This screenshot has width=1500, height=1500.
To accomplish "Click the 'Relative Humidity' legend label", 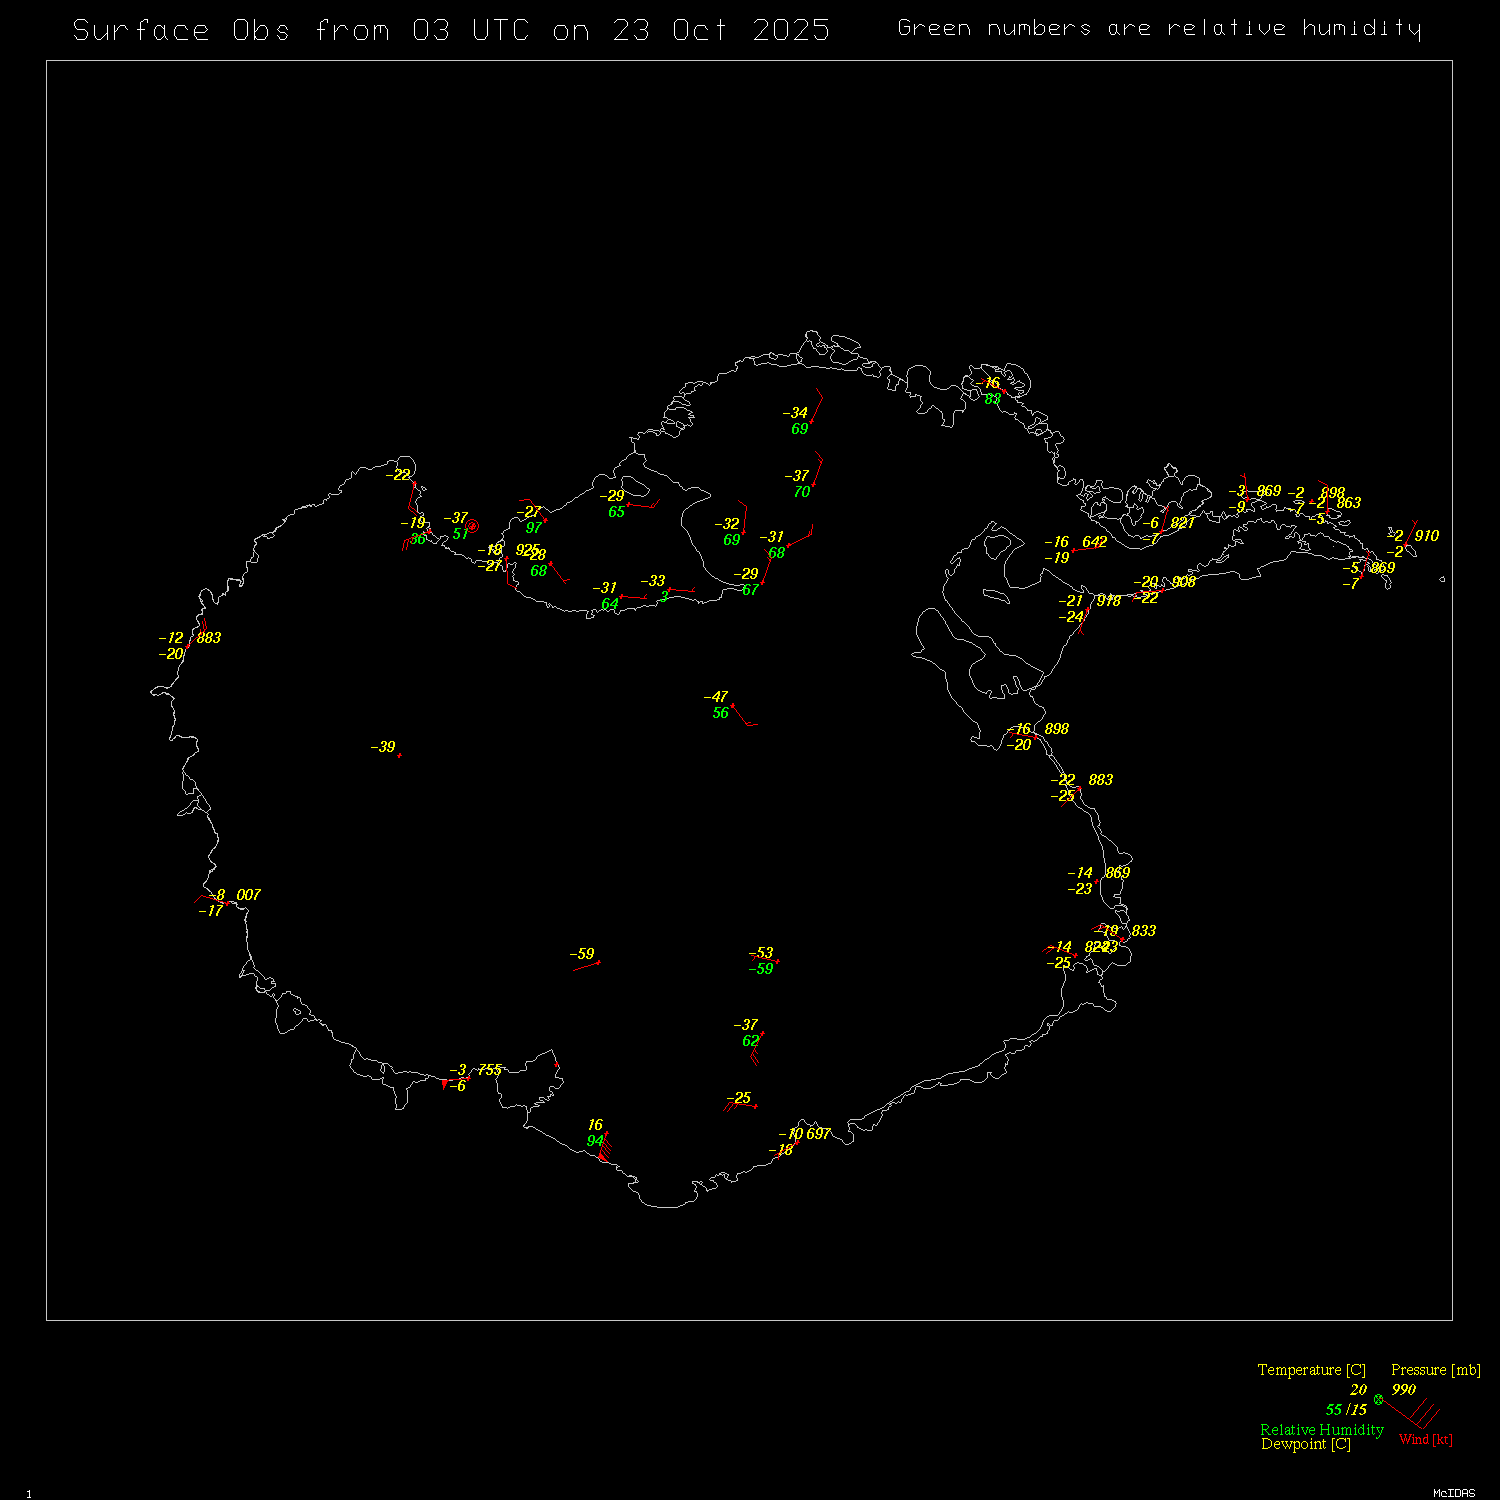I will tap(1321, 1430).
